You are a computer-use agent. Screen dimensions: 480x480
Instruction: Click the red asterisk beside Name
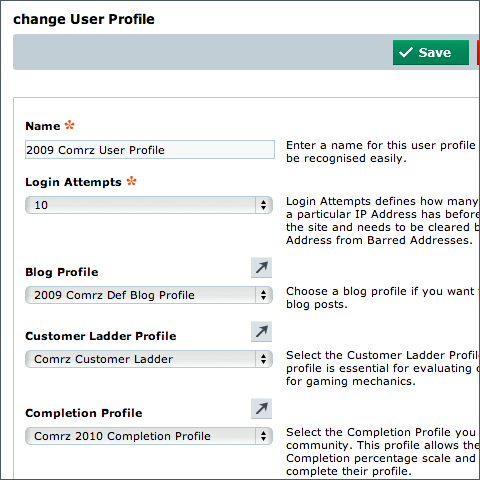coord(69,125)
